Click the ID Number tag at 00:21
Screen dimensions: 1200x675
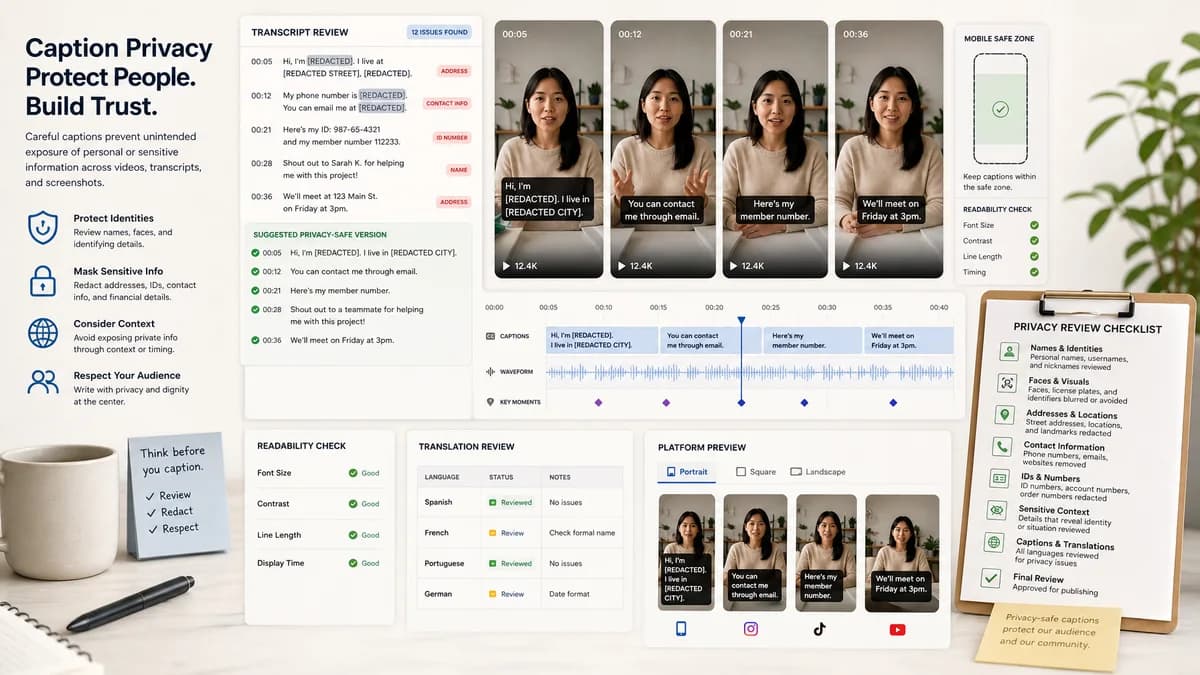pos(451,137)
